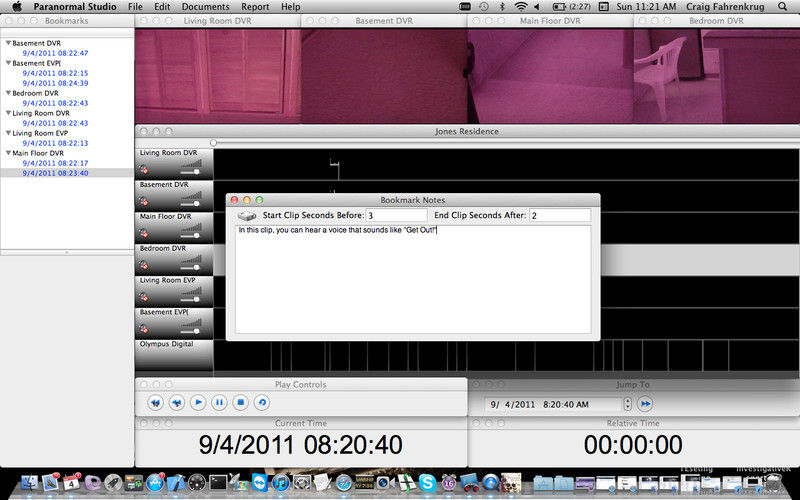Open Spotlight search in the menu bar

point(783,7)
